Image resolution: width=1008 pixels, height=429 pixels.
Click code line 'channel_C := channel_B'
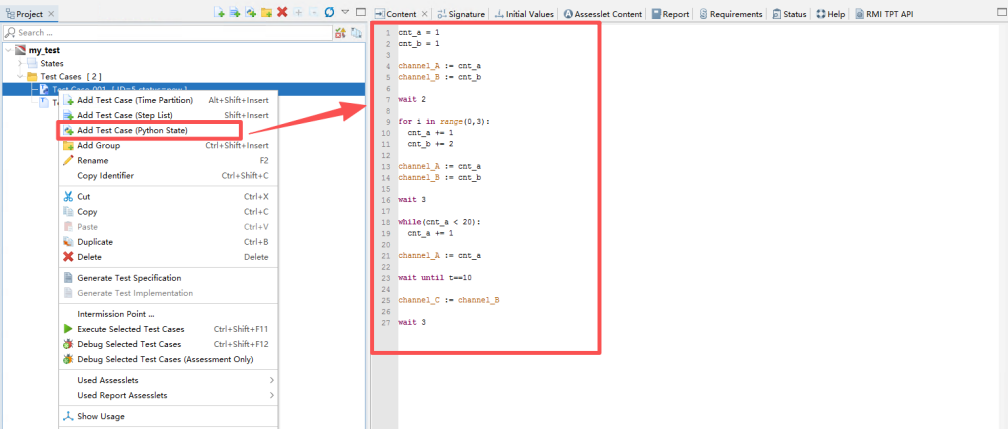449,300
